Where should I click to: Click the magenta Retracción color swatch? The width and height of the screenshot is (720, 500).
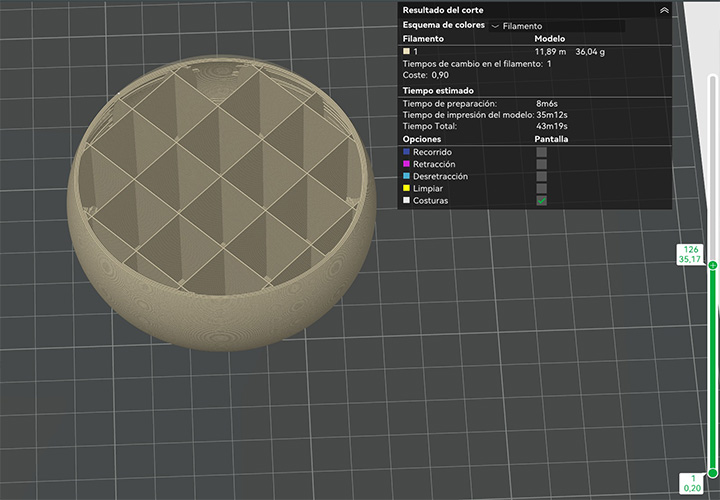406,164
